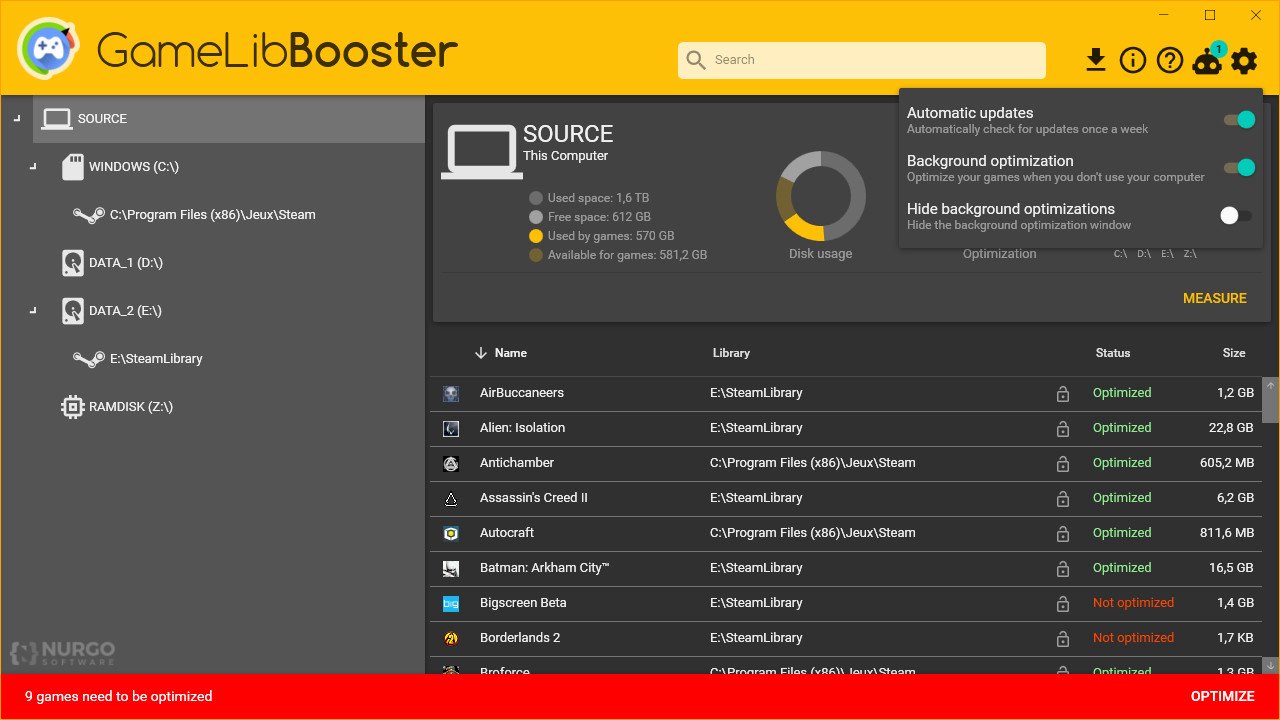Viewport: 1280px width, 720px height.
Task: Open settings with the gear icon
Action: tap(1243, 61)
